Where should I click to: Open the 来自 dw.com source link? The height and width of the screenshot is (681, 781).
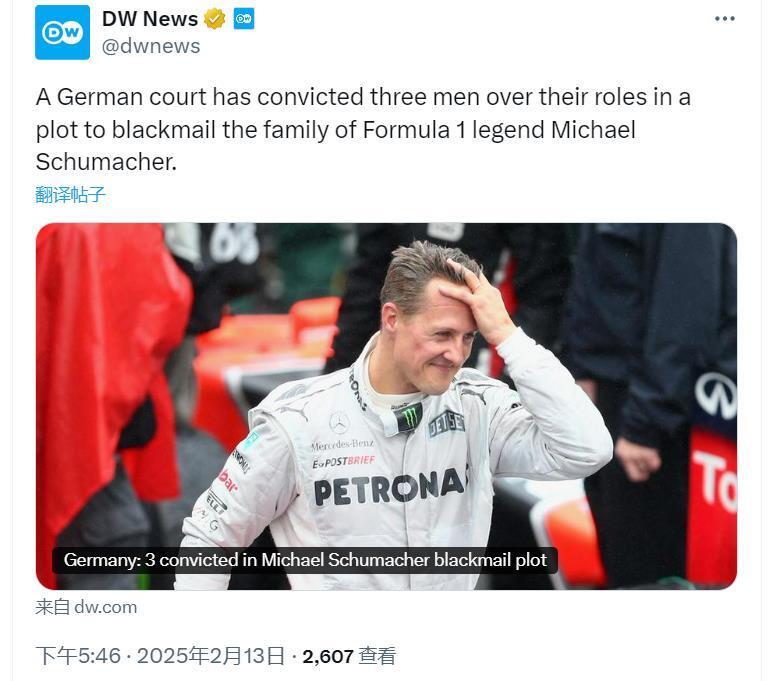(x=86, y=607)
